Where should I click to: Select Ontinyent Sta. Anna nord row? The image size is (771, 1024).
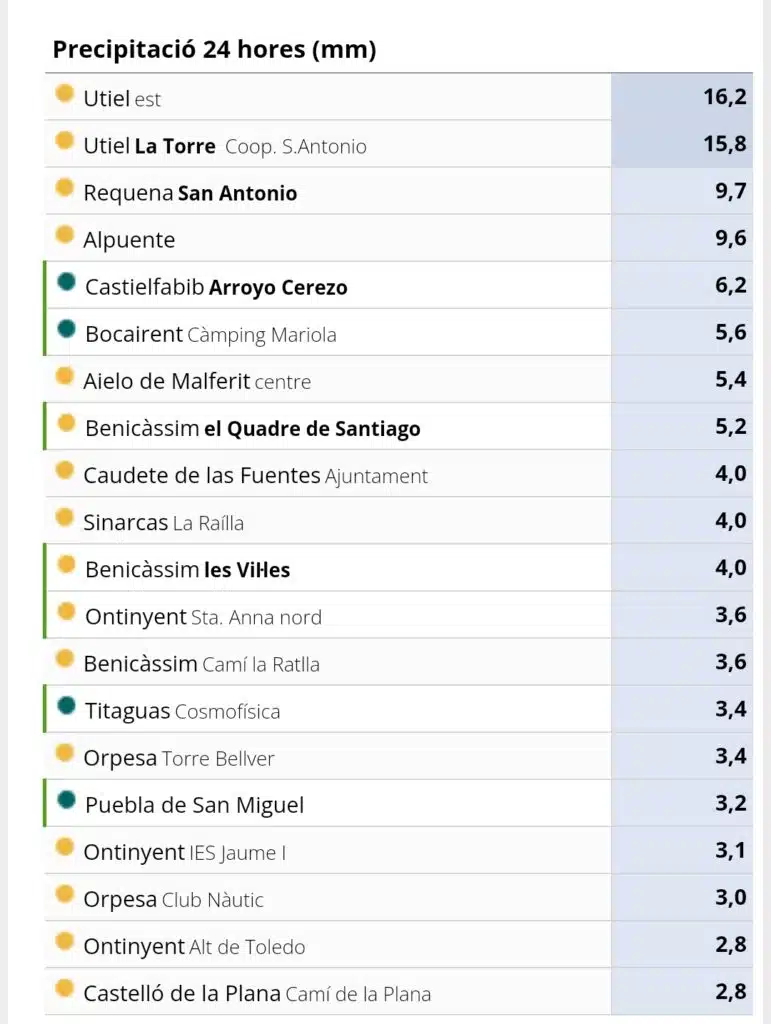tap(398, 615)
